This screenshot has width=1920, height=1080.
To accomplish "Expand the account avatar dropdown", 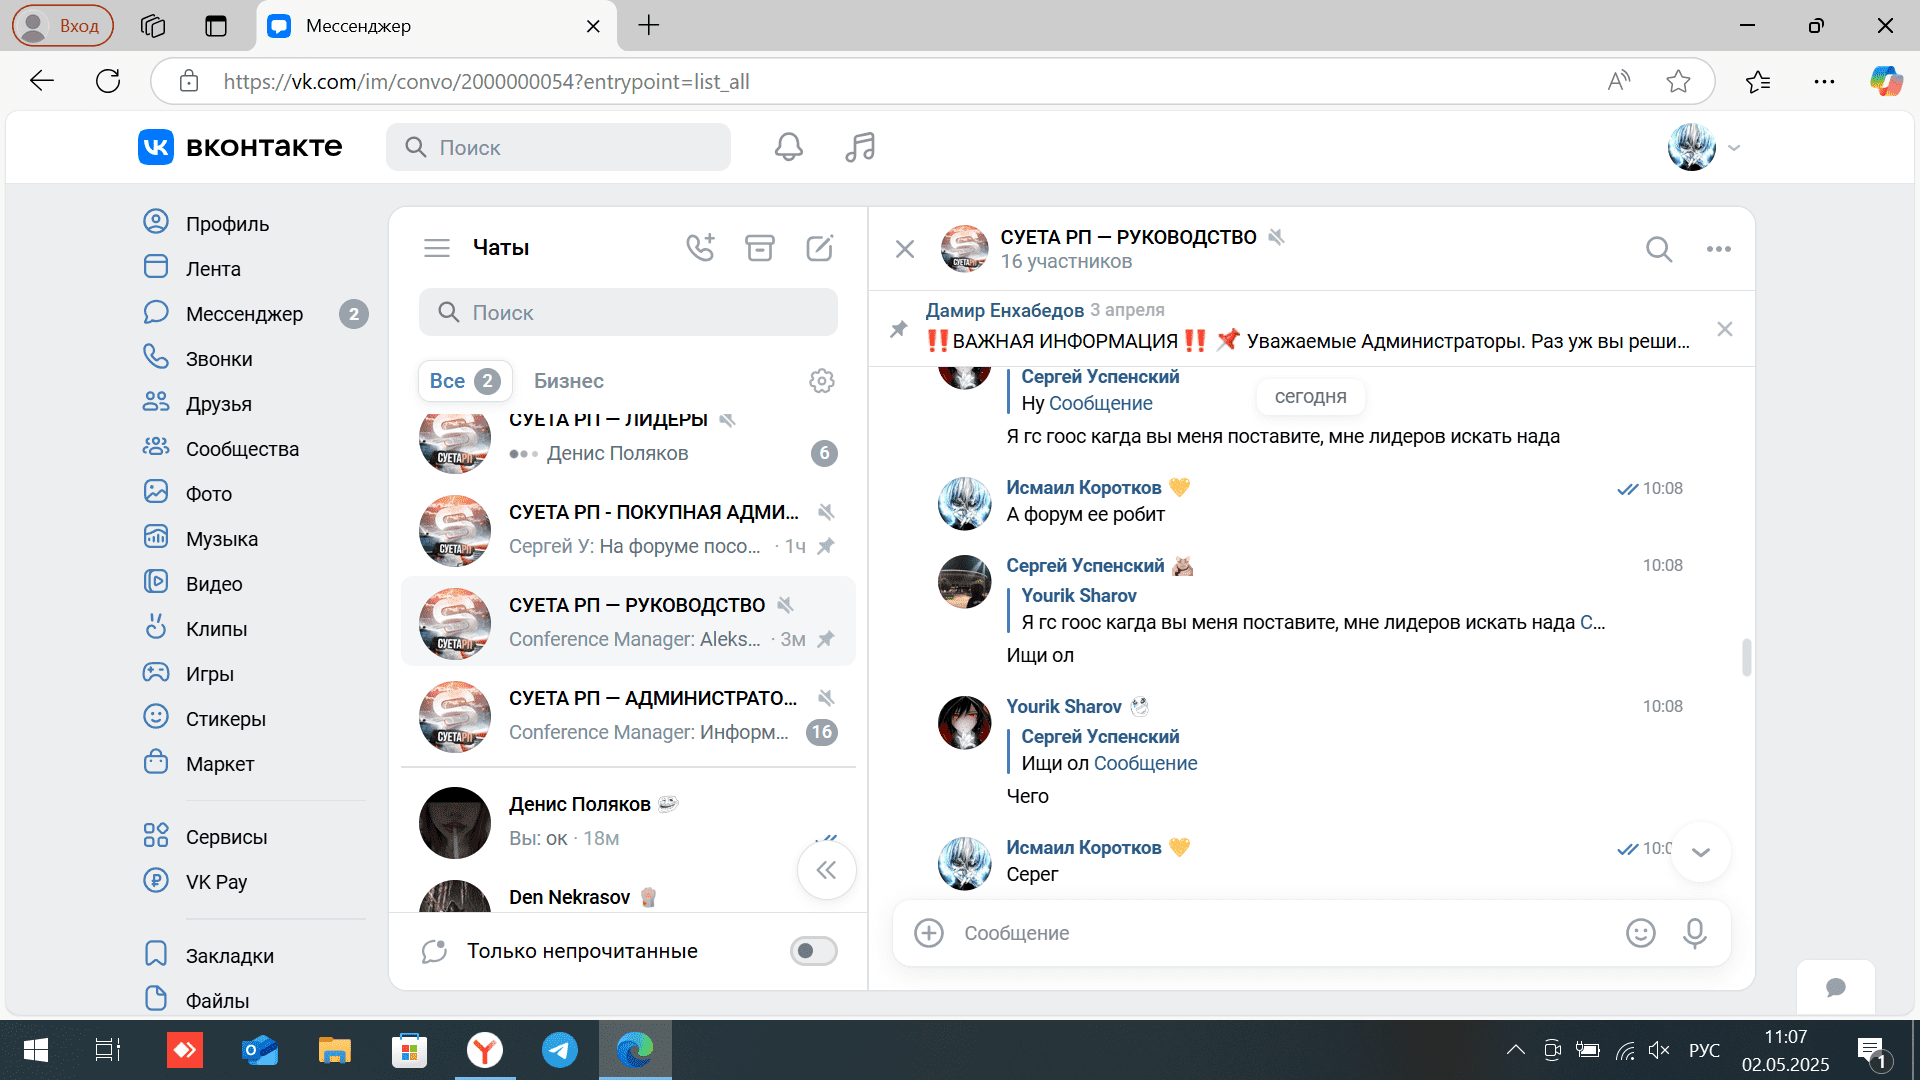I will tap(1734, 148).
